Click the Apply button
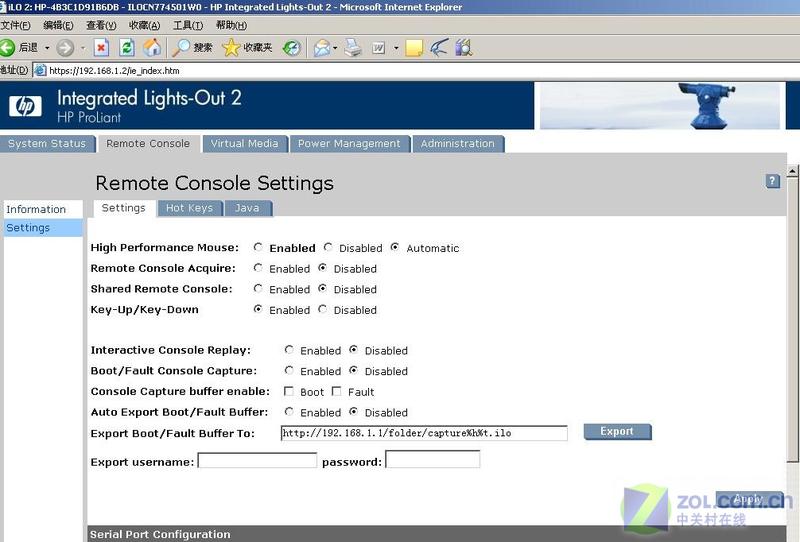The height and width of the screenshot is (542, 800). point(749,499)
